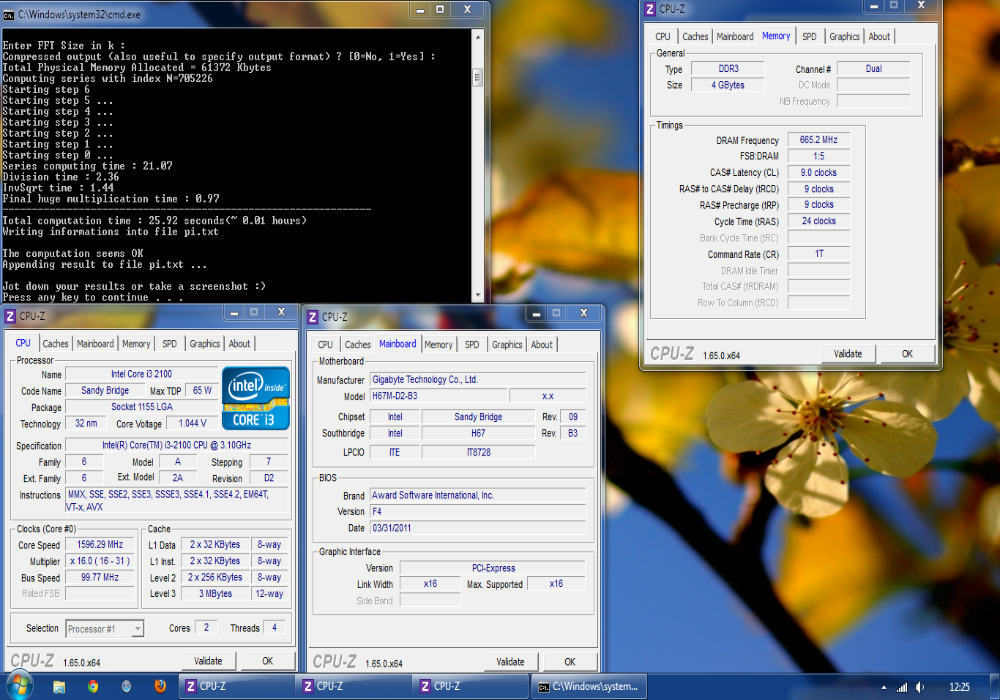Select Caches tab in Memory window

[x=695, y=36]
